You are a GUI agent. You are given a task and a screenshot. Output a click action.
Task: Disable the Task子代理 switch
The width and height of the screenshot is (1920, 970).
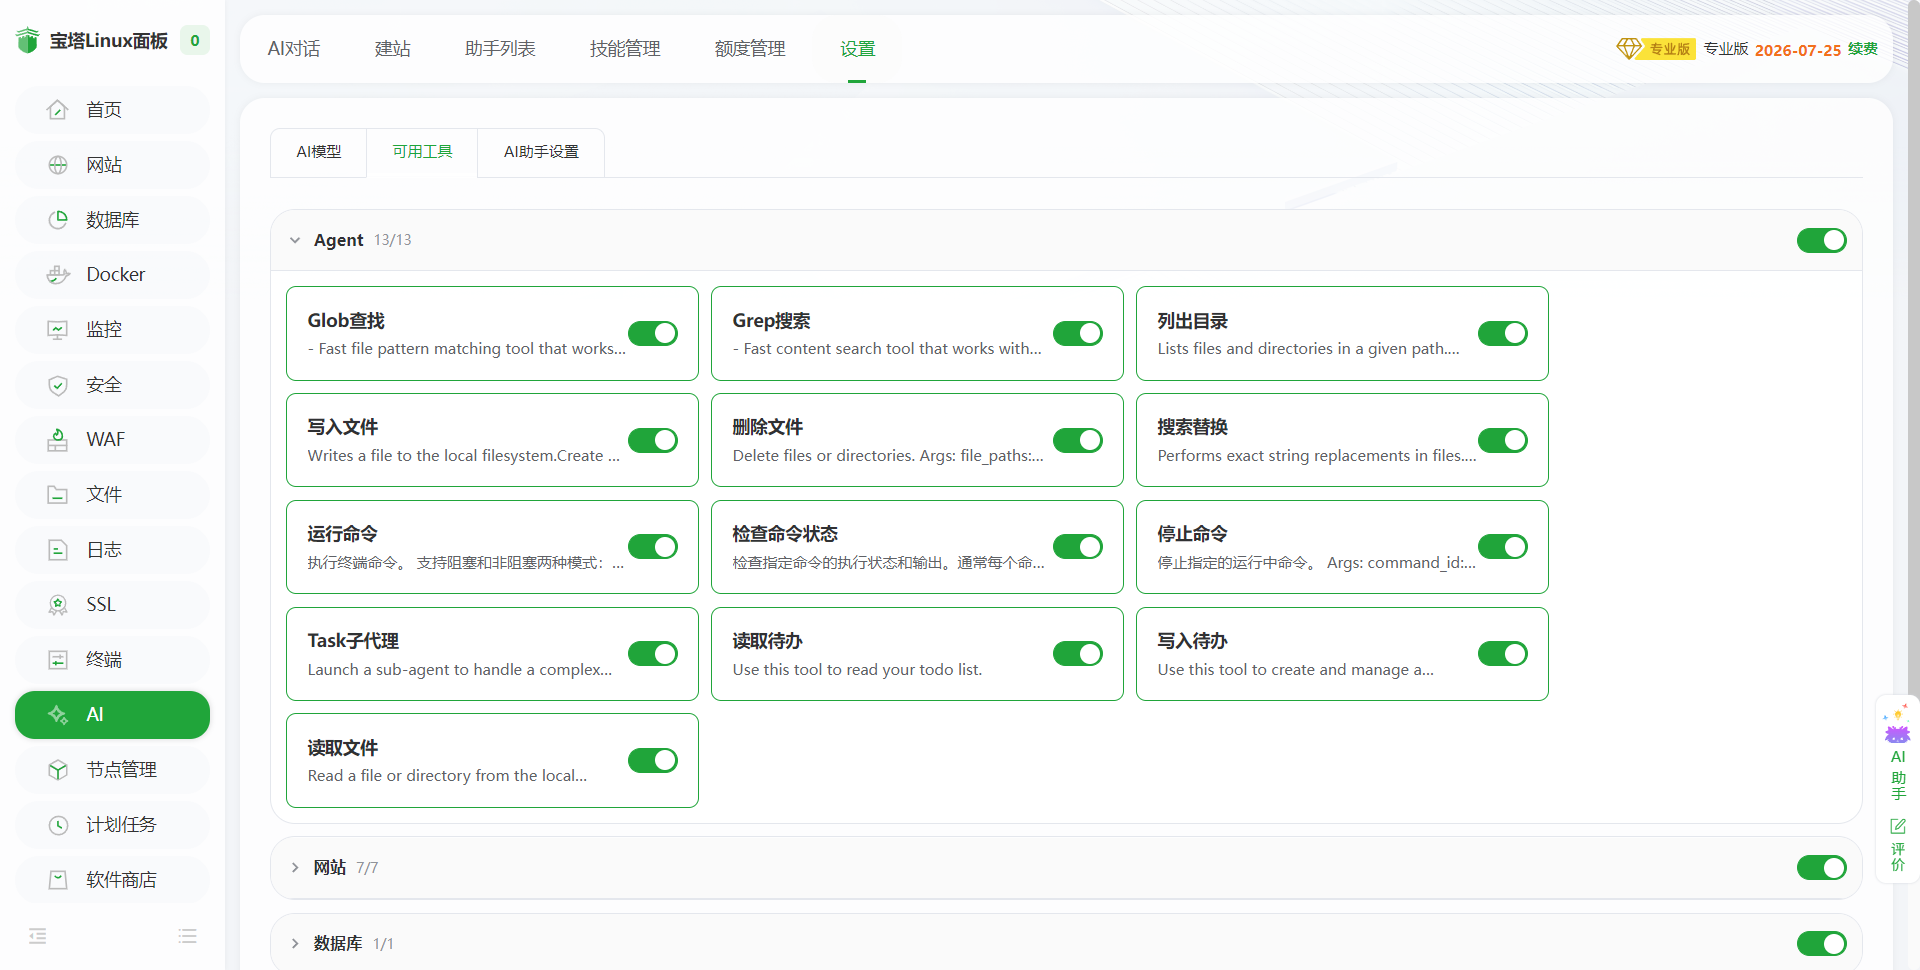click(653, 653)
